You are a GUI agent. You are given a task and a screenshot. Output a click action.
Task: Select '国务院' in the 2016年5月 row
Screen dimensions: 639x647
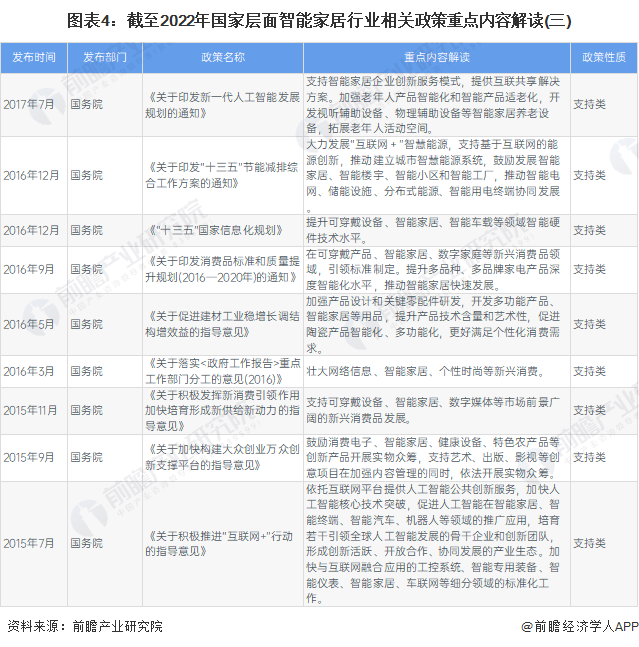86,324
